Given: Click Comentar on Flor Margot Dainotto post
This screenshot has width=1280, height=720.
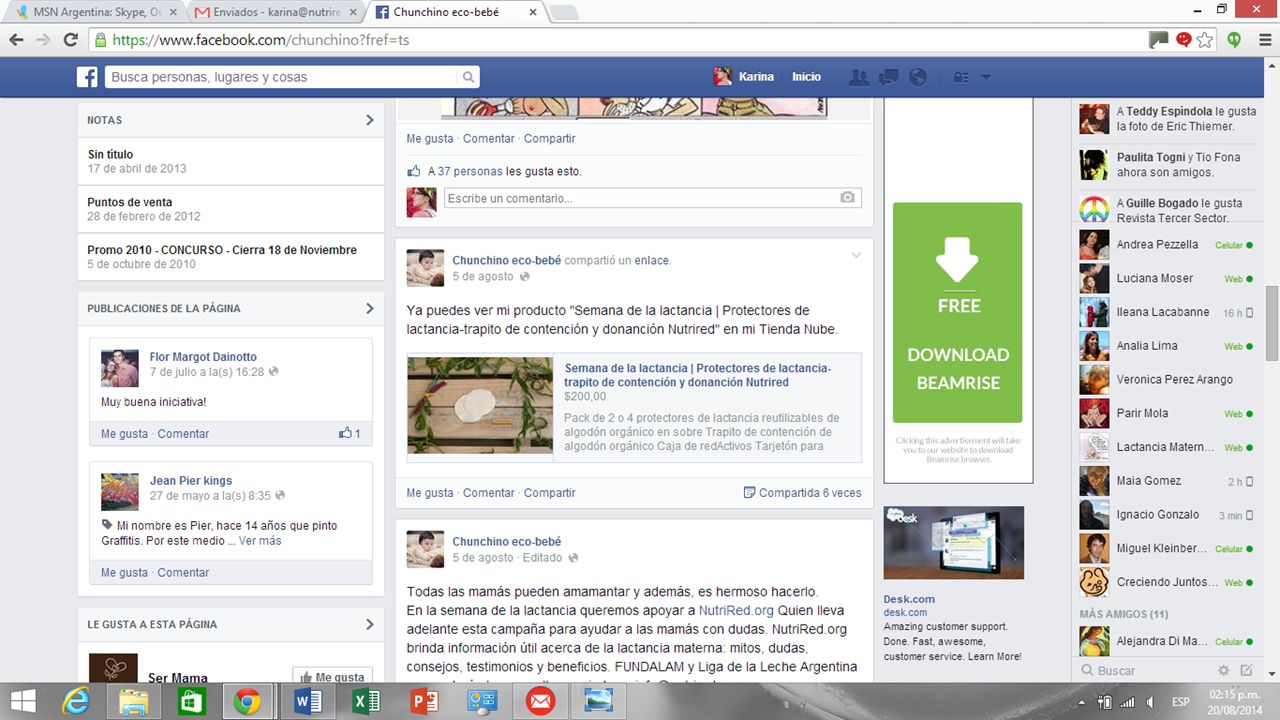Looking at the screenshot, I should coord(183,433).
